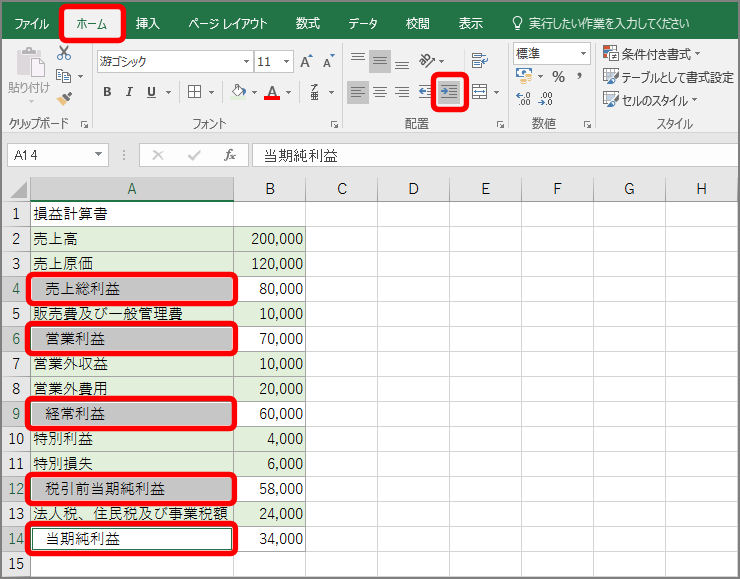Switch to the ホーム tab
The width and height of the screenshot is (740, 579).
(92, 24)
